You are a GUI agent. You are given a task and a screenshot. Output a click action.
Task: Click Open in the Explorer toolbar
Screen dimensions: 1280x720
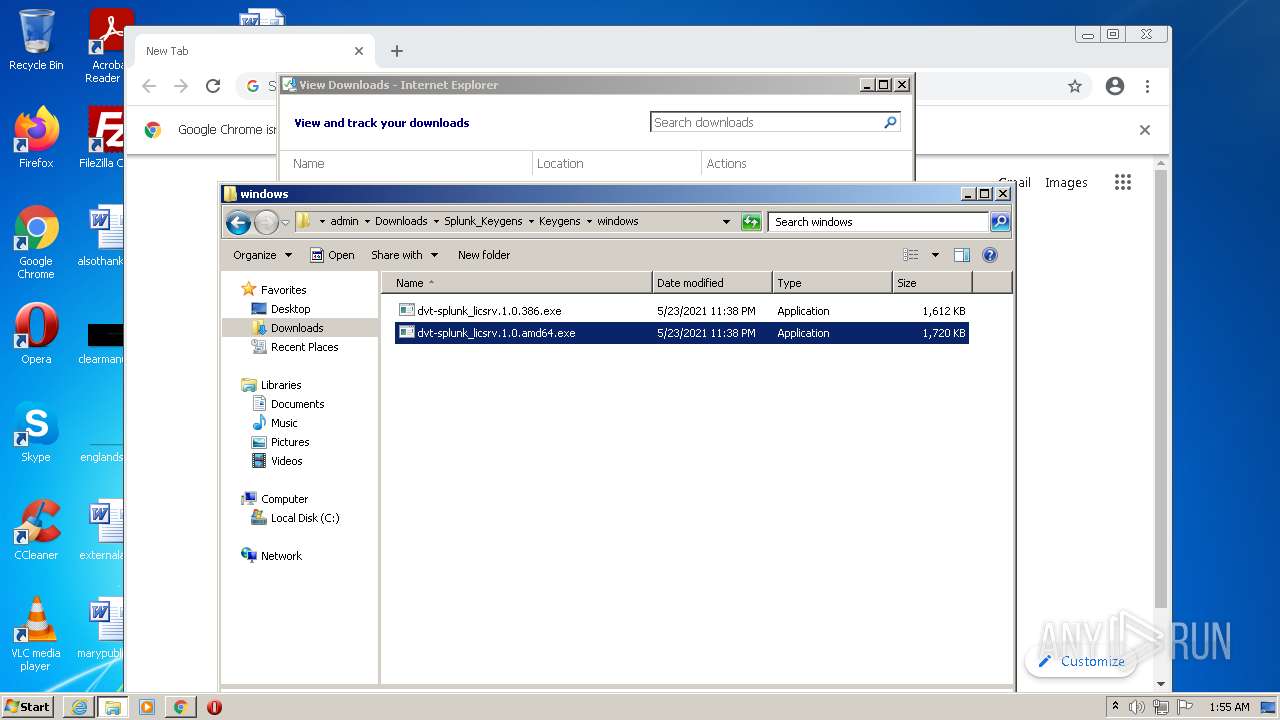tap(332, 255)
